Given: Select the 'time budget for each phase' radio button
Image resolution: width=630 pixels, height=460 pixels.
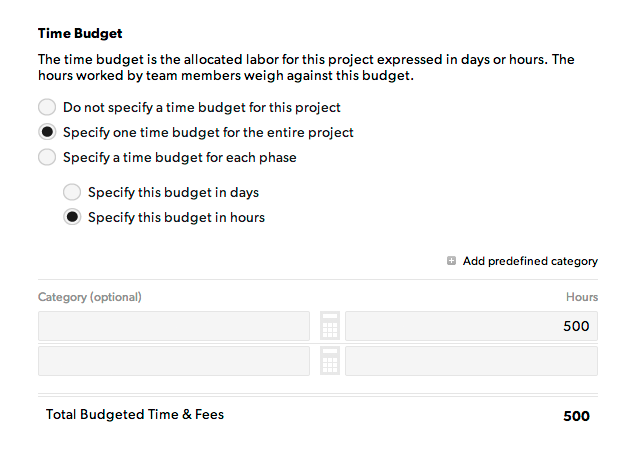Looking at the screenshot, I should (47, 157).
